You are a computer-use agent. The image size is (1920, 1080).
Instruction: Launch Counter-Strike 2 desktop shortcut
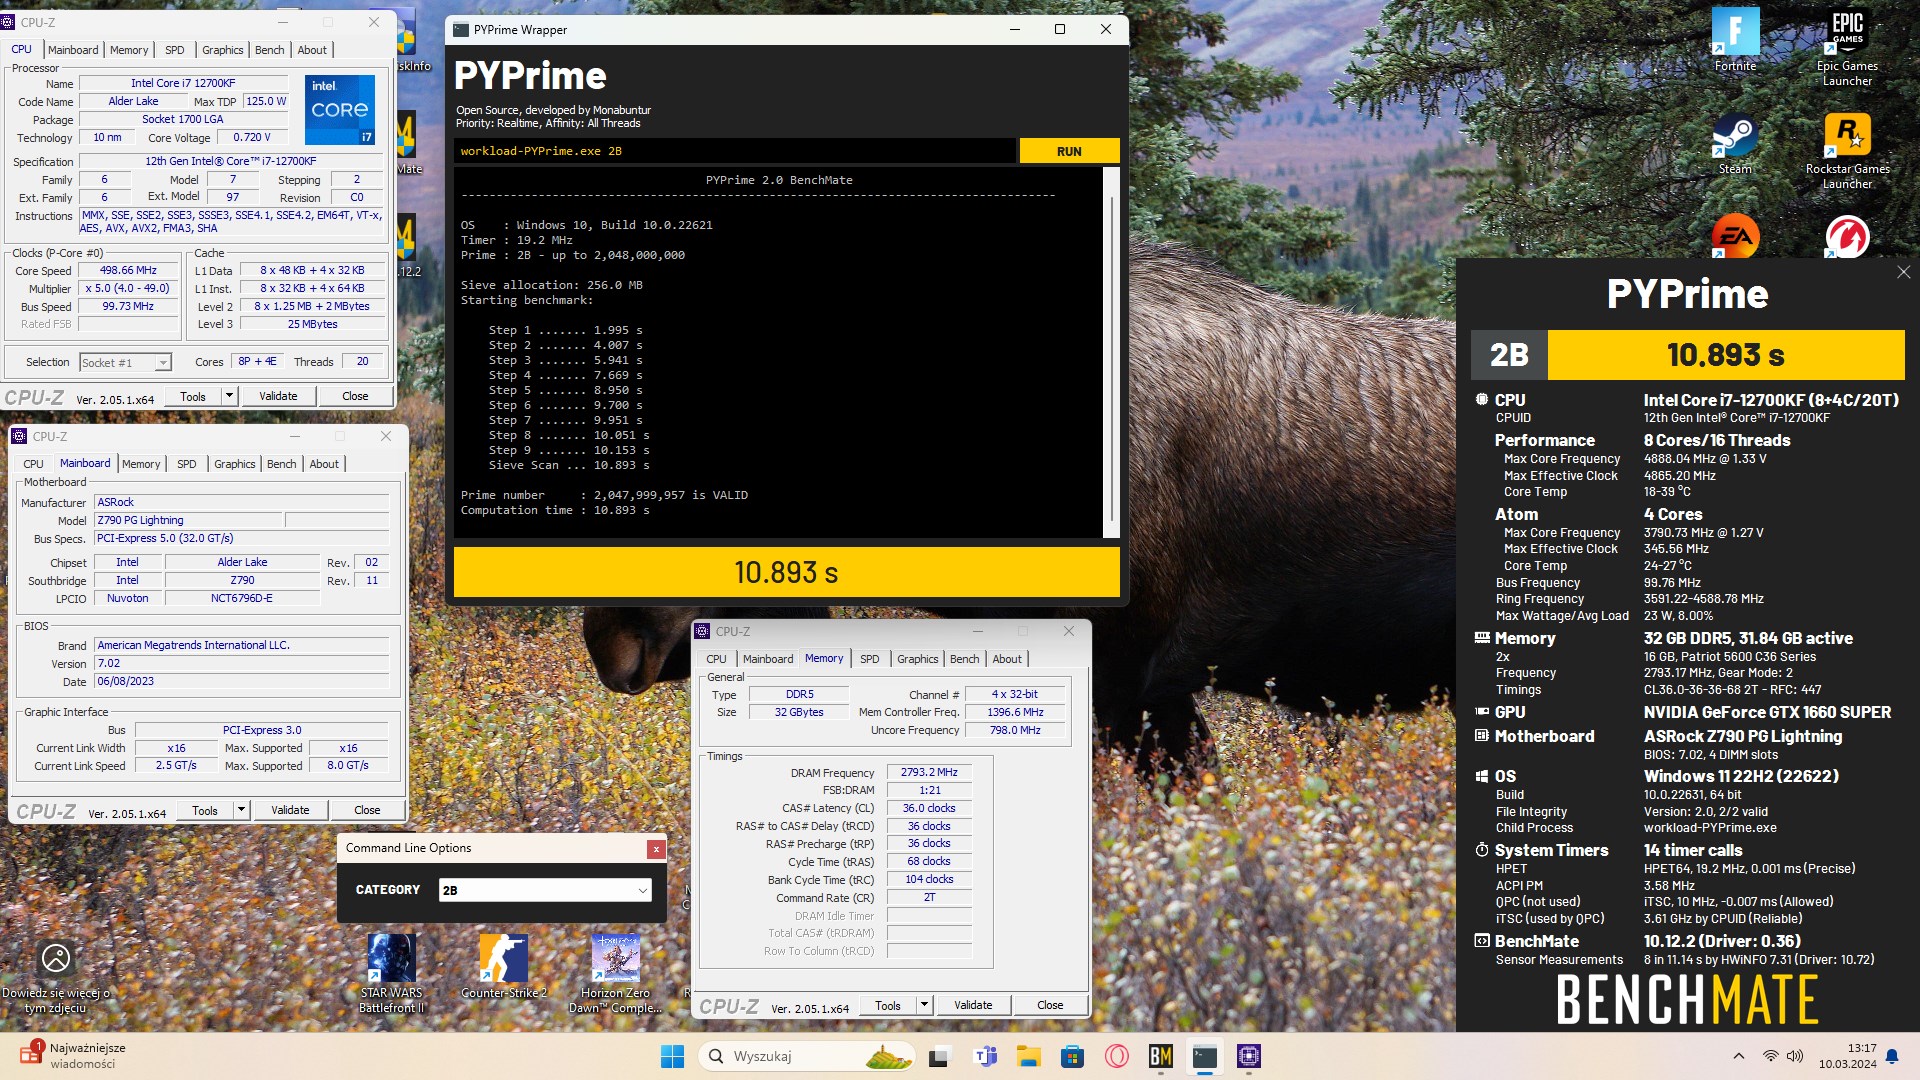point(503,966)
